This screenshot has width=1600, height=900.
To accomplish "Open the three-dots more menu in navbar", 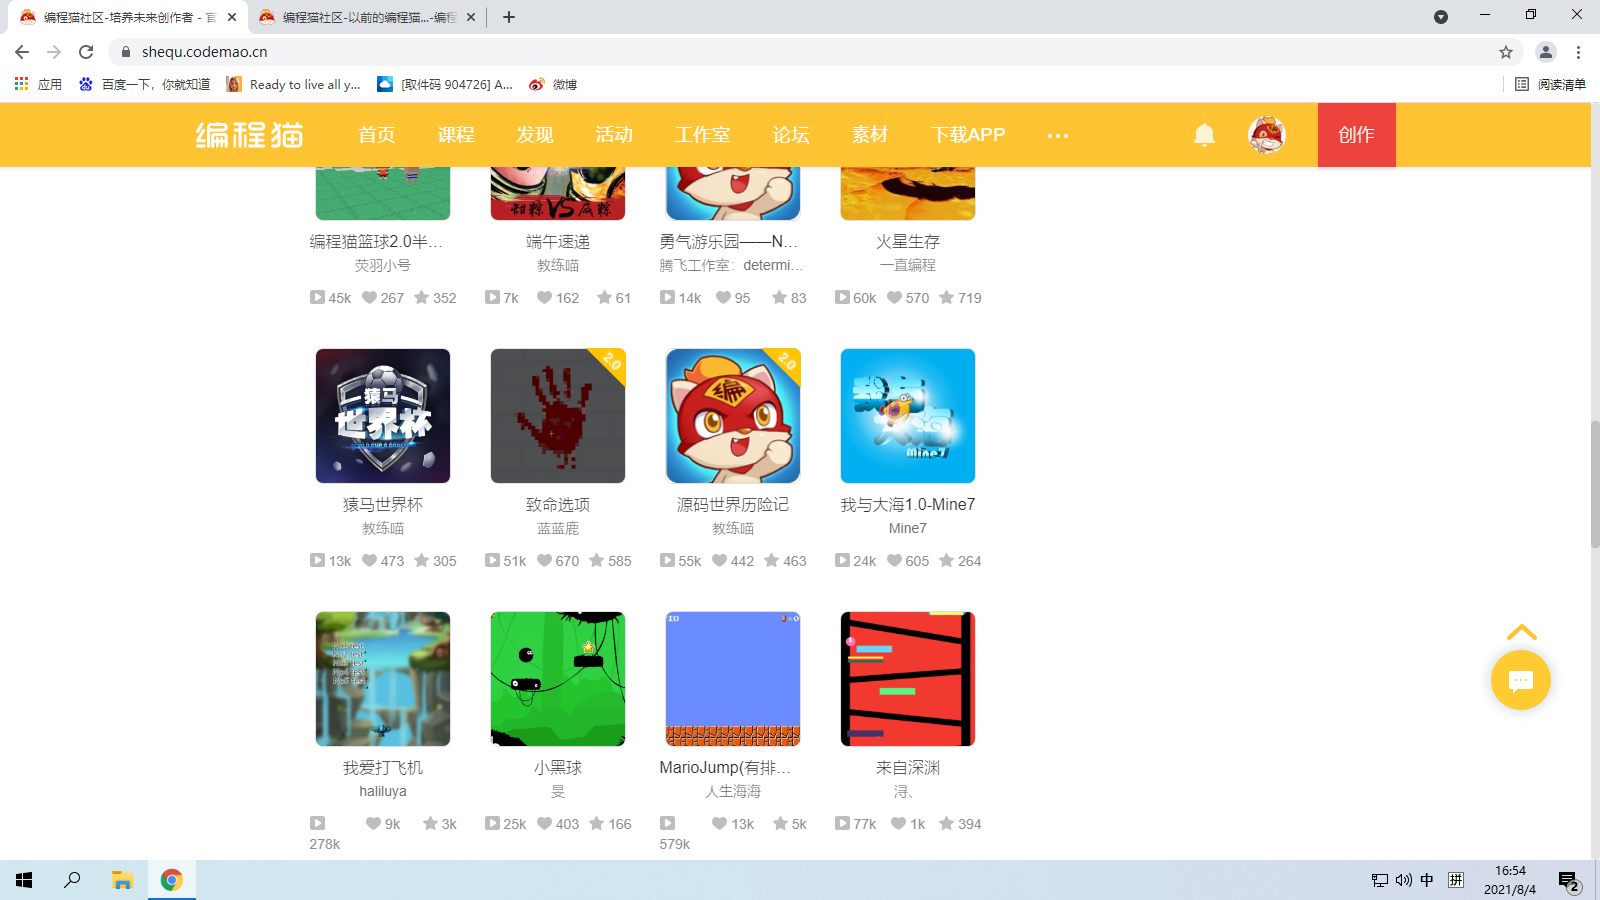I will [x=1058, y=135].
